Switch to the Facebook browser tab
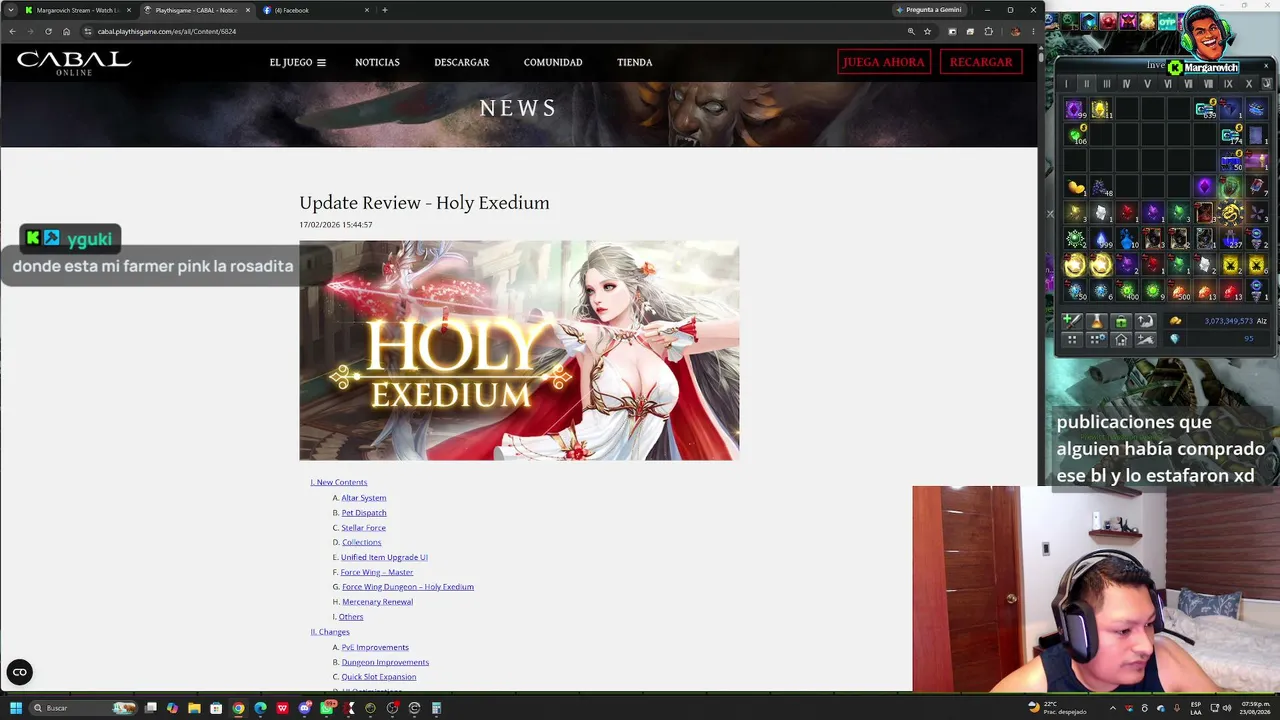This screenshot has width=1280, height=720. click(x=315, y=10)
